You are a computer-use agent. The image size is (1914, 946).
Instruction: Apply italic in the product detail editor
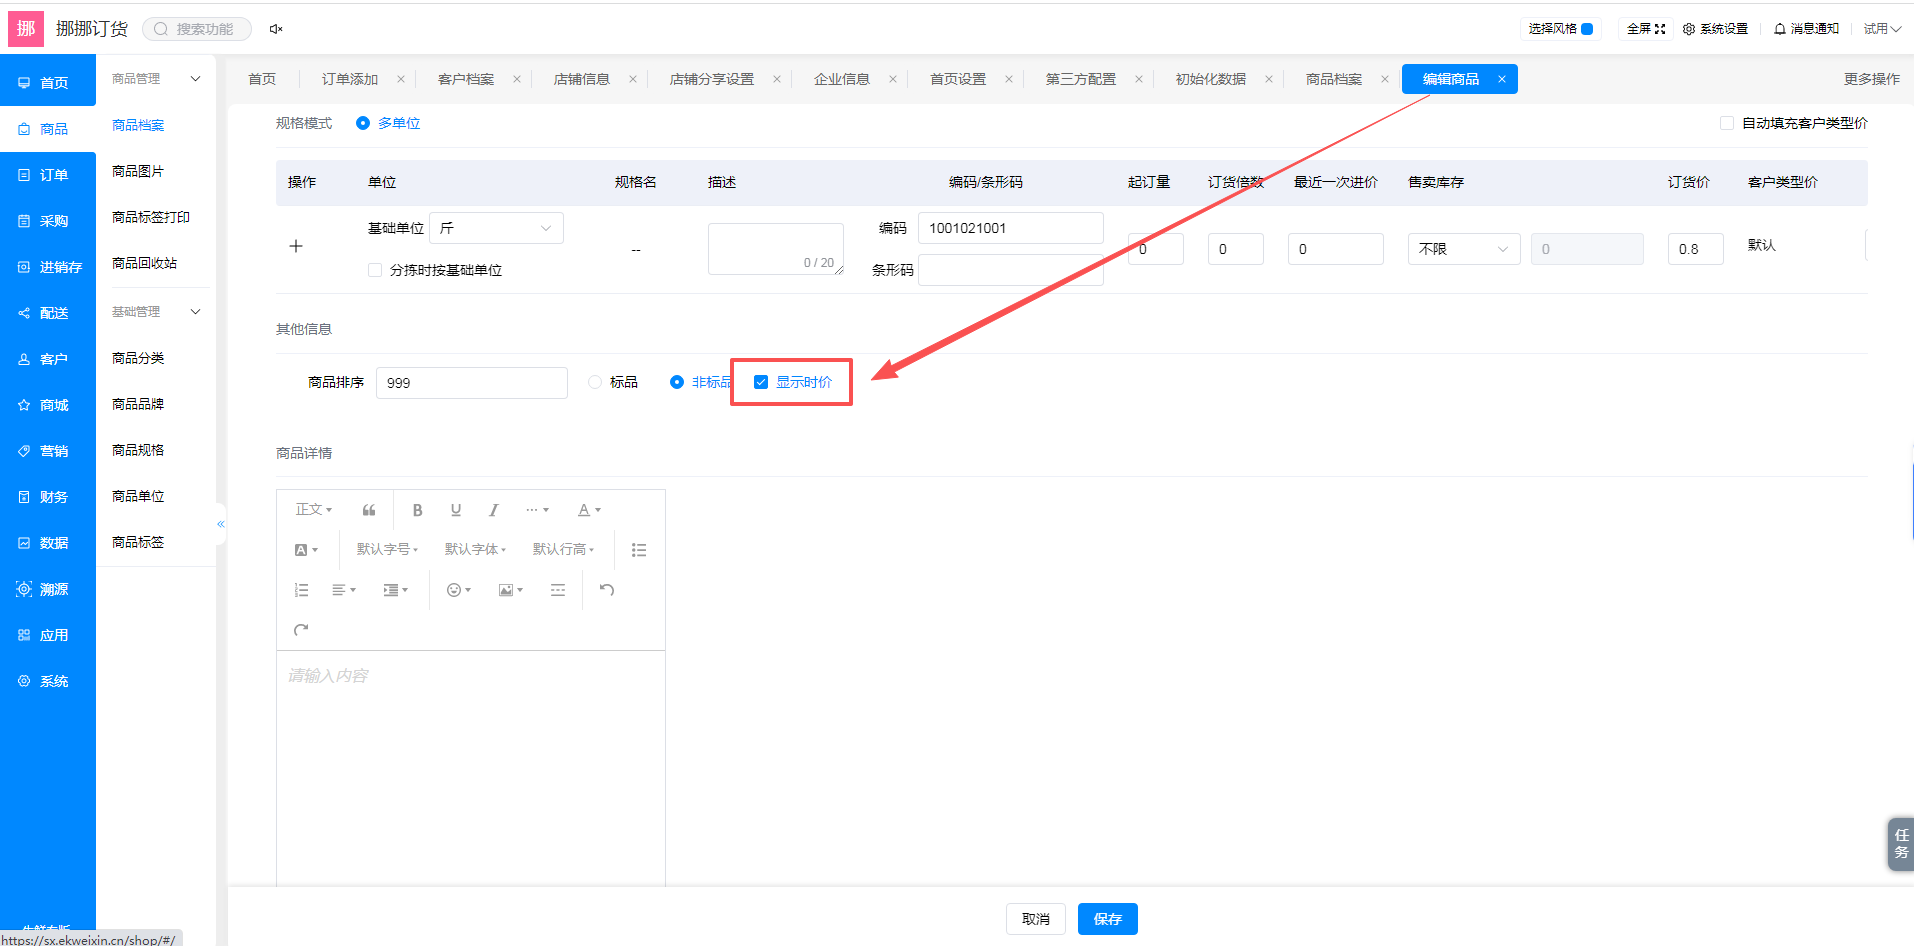[494, 510]
